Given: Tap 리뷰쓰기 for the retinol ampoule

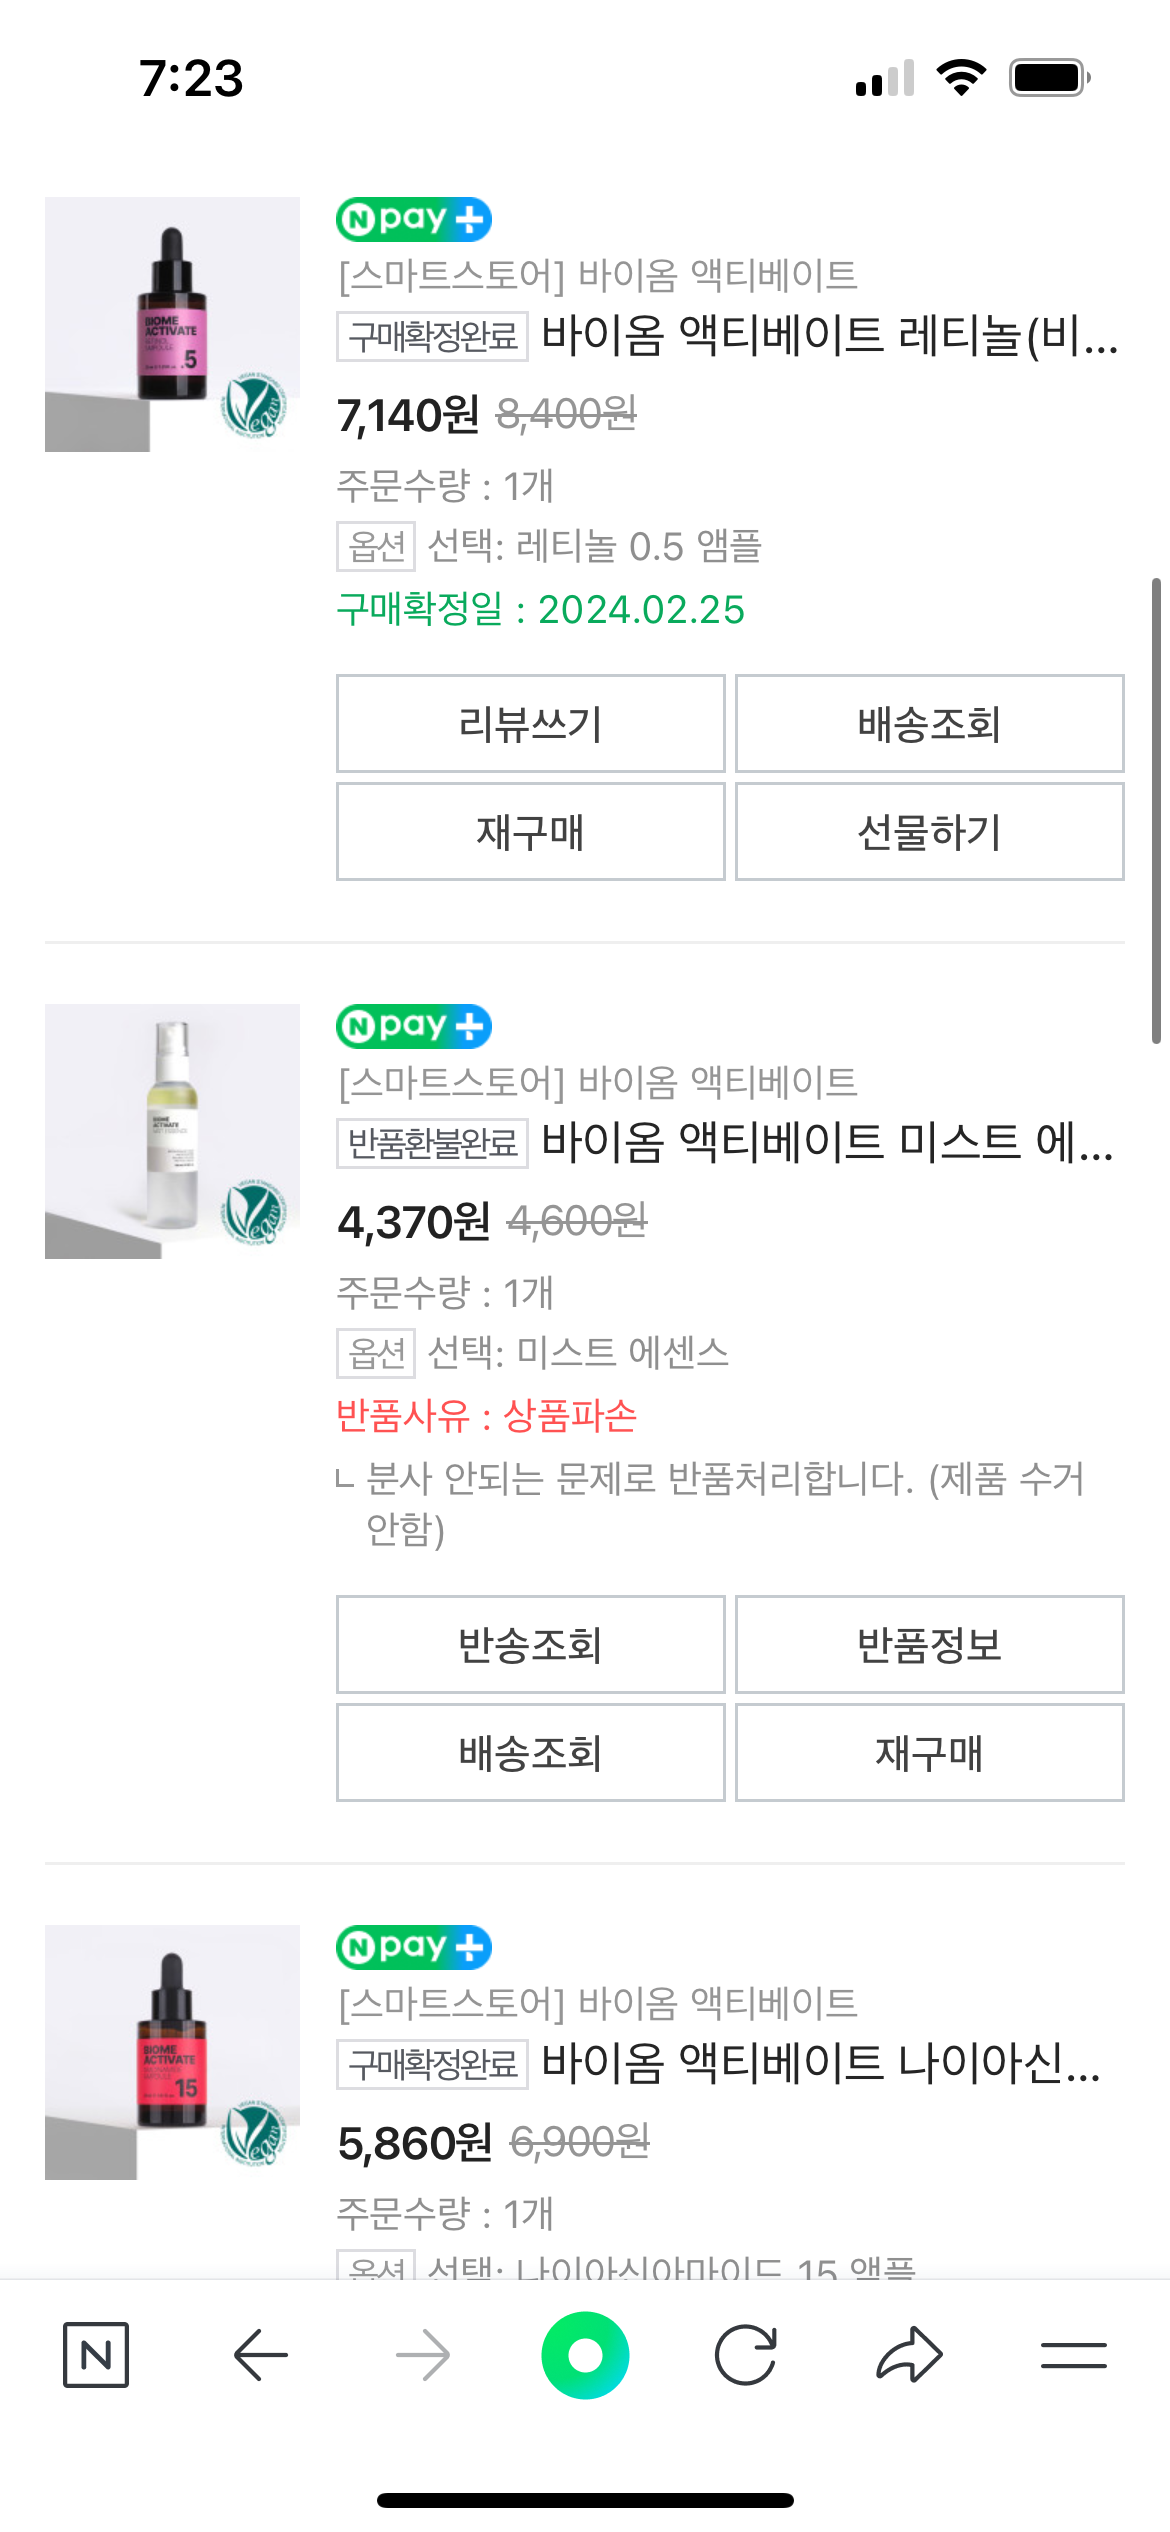Looking at the screenshot, I should pos(530,724).
